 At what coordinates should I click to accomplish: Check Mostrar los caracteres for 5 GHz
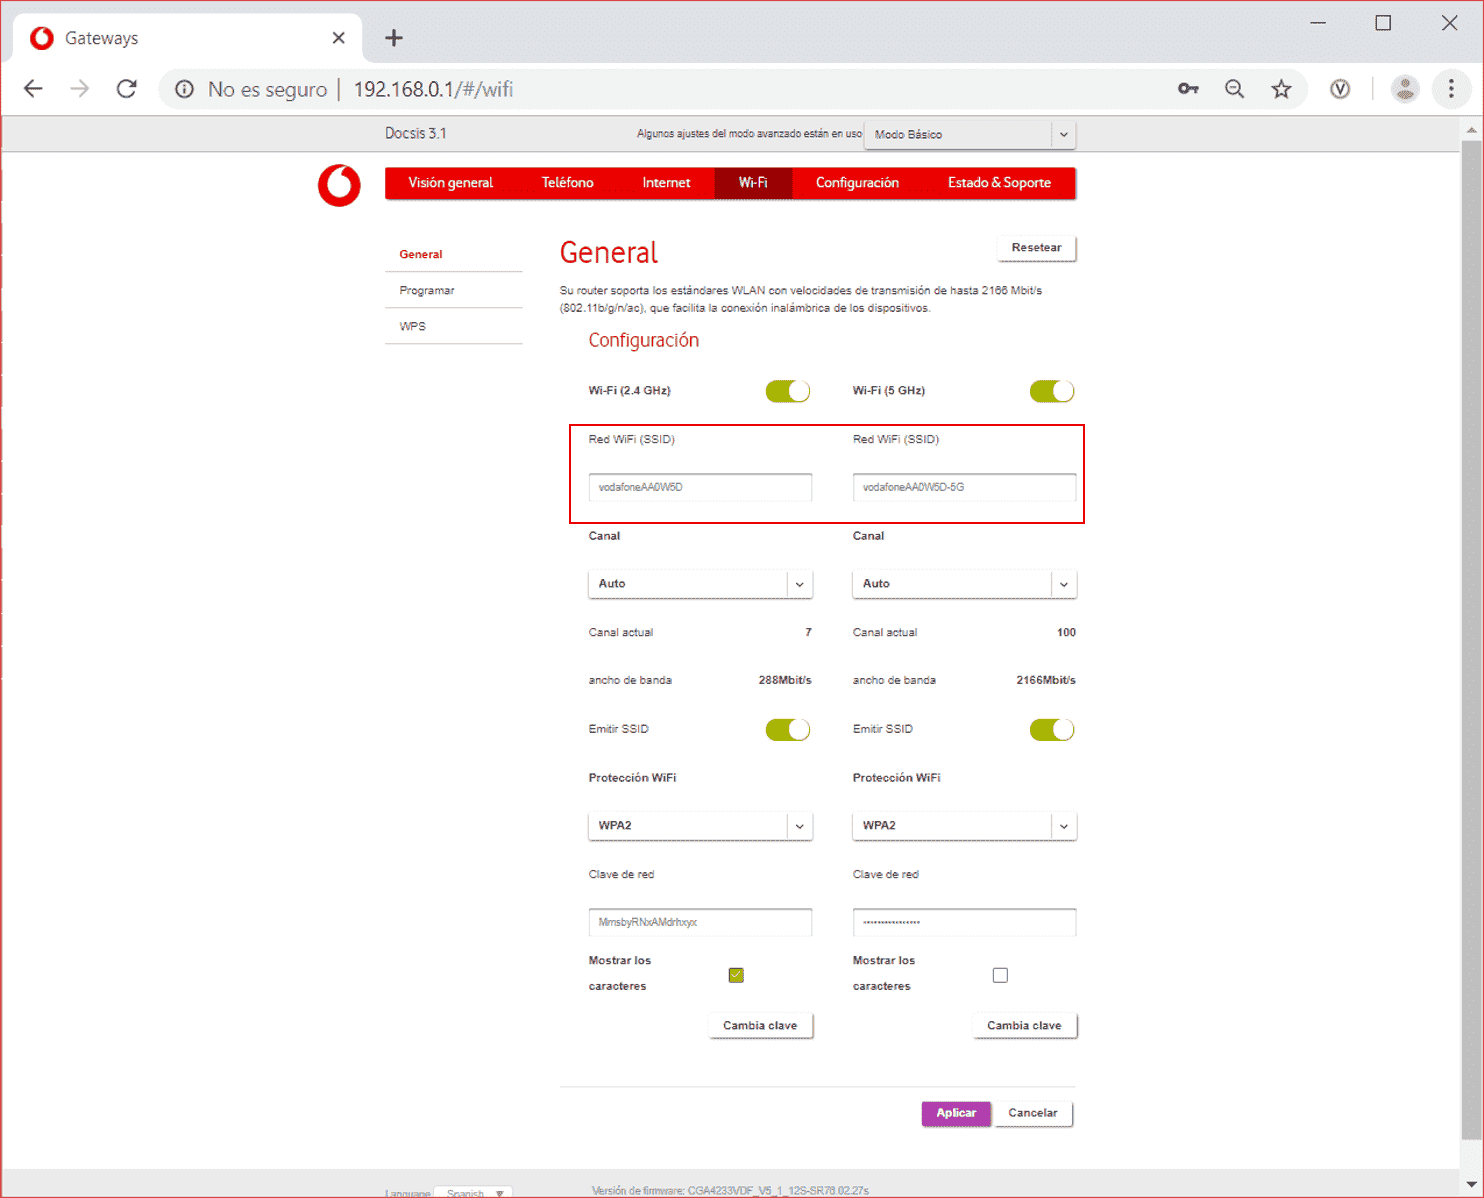[x=1000, y=975]
